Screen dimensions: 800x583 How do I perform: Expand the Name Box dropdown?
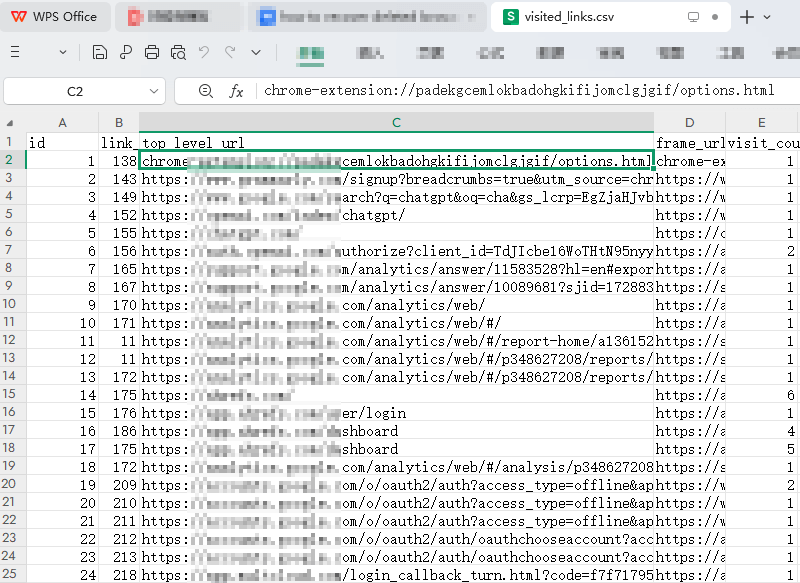pyautogui.click(x=154, y=91)
